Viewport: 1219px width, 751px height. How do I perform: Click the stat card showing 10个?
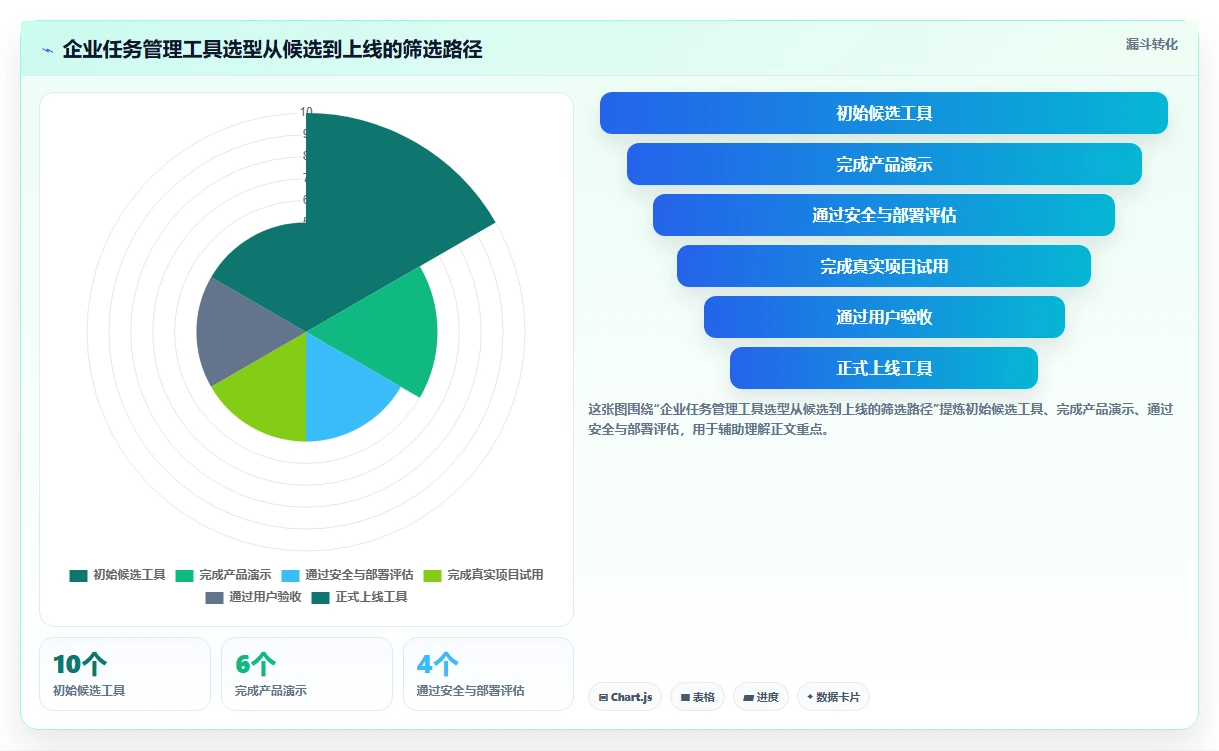pyautogui.click(x=125, y=674)
